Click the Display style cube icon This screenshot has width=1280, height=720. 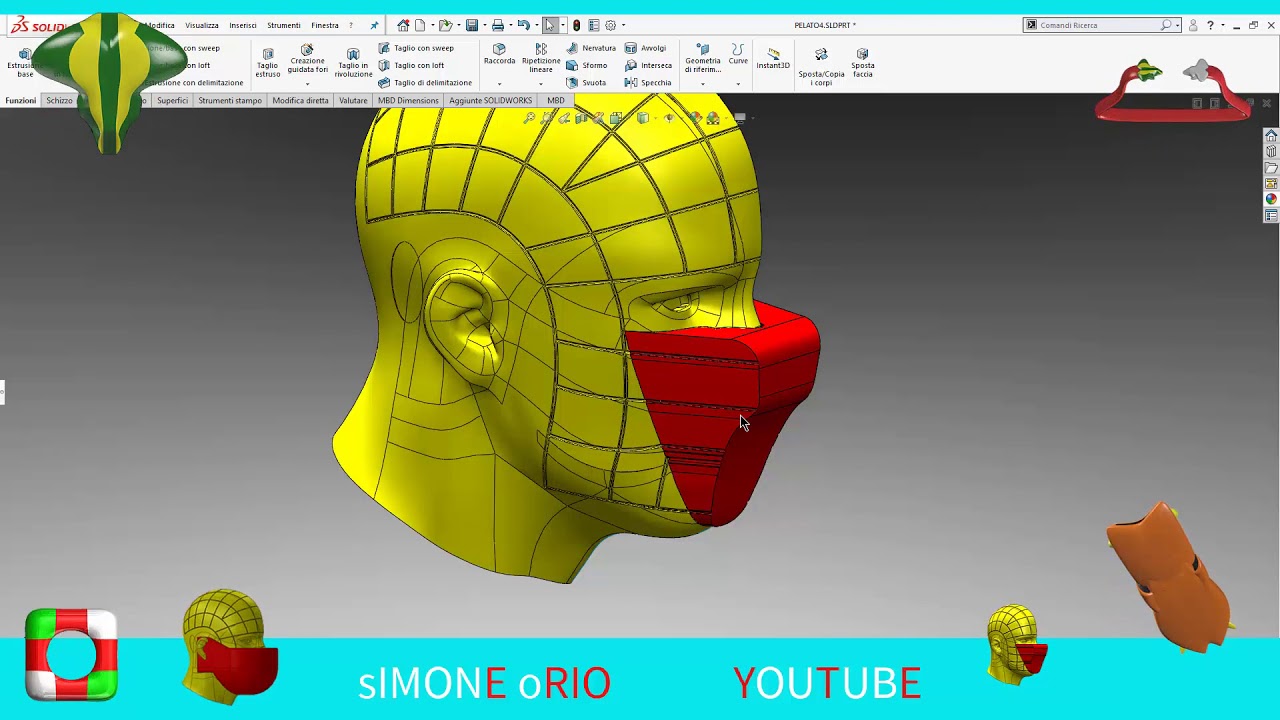pyautogui.click(x=643, y=118)
